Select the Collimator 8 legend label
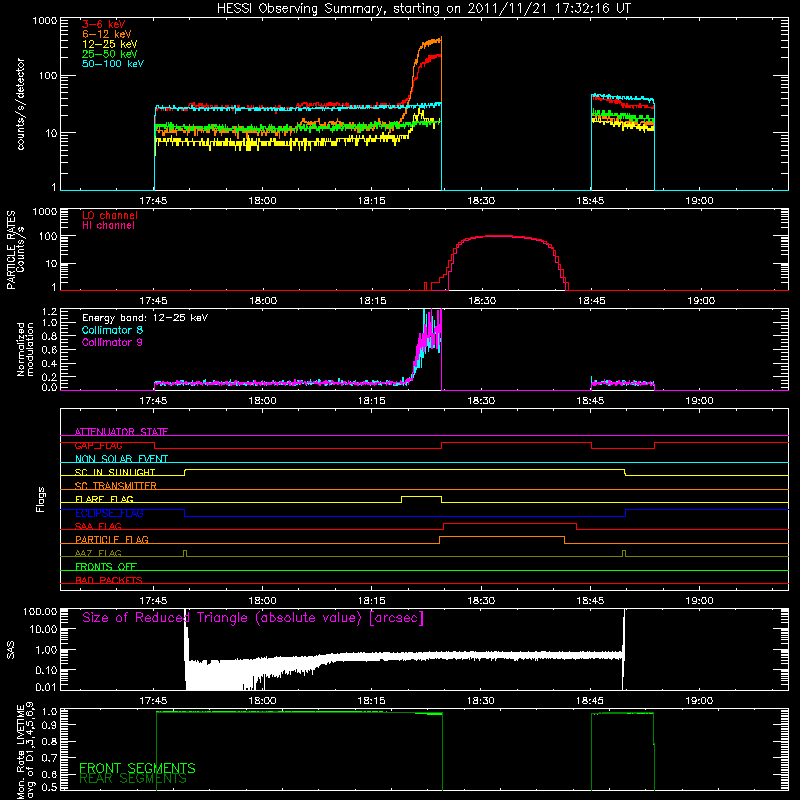This screenshot has width=800, height=800. 112,330
